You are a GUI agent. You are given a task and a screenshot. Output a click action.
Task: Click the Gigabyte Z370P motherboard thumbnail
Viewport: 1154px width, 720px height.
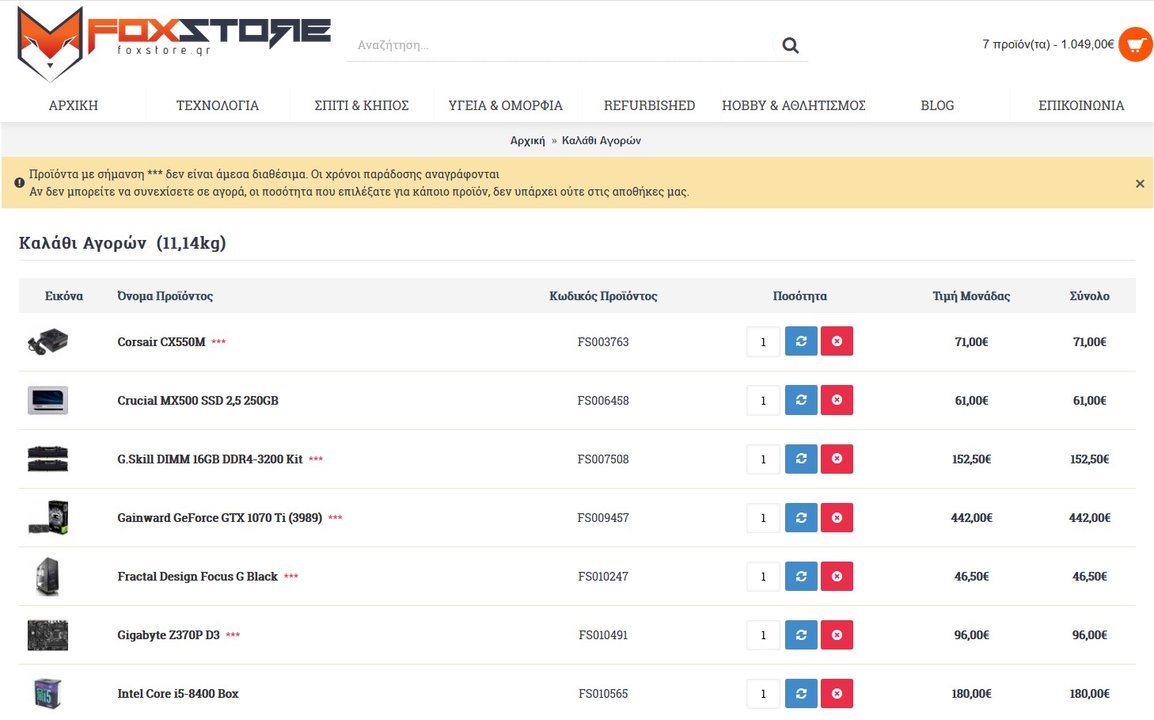pyautogui.click(x=48, y=635)
